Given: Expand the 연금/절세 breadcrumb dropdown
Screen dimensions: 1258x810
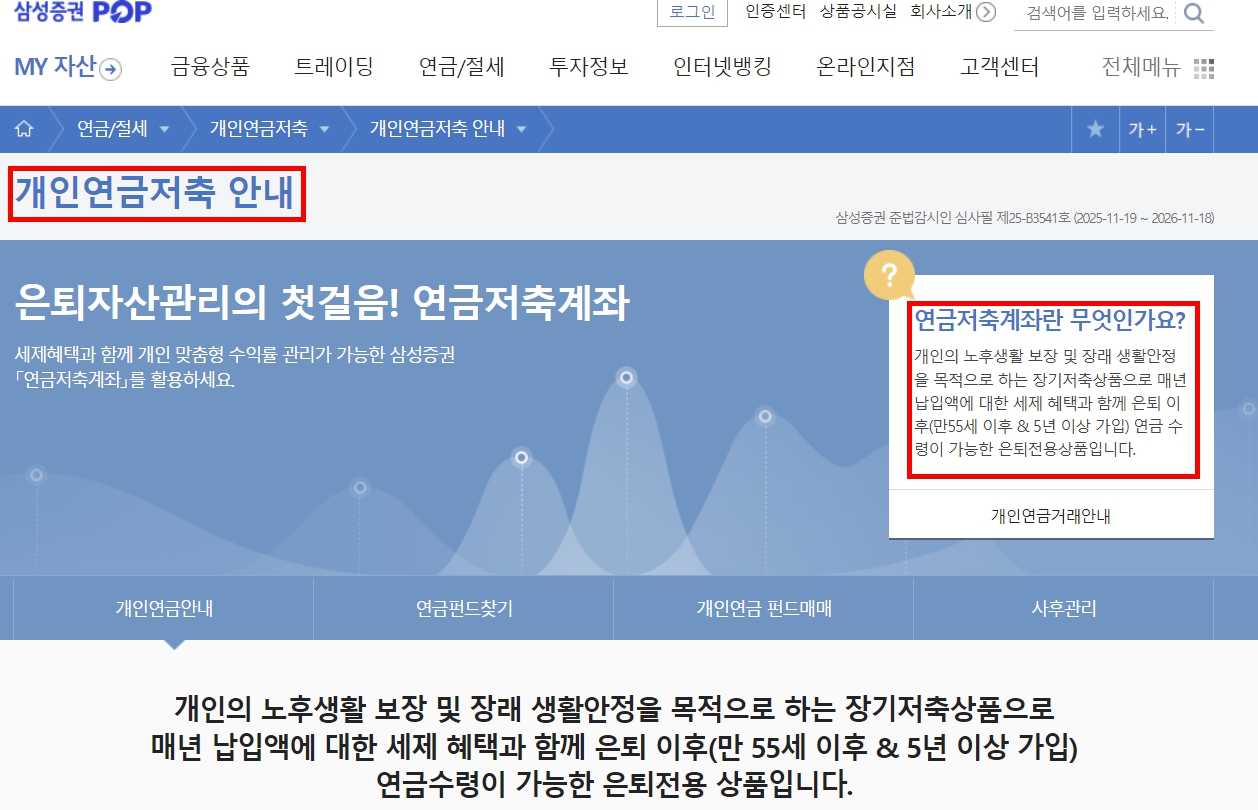Looking at the screenshot, I should tap(164, 129).
